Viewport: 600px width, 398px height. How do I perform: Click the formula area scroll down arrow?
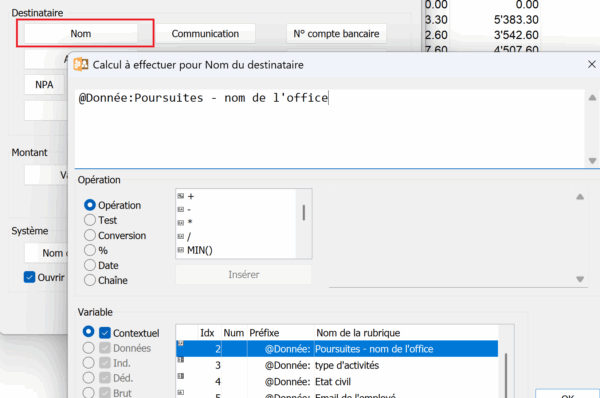pos(592,161)
